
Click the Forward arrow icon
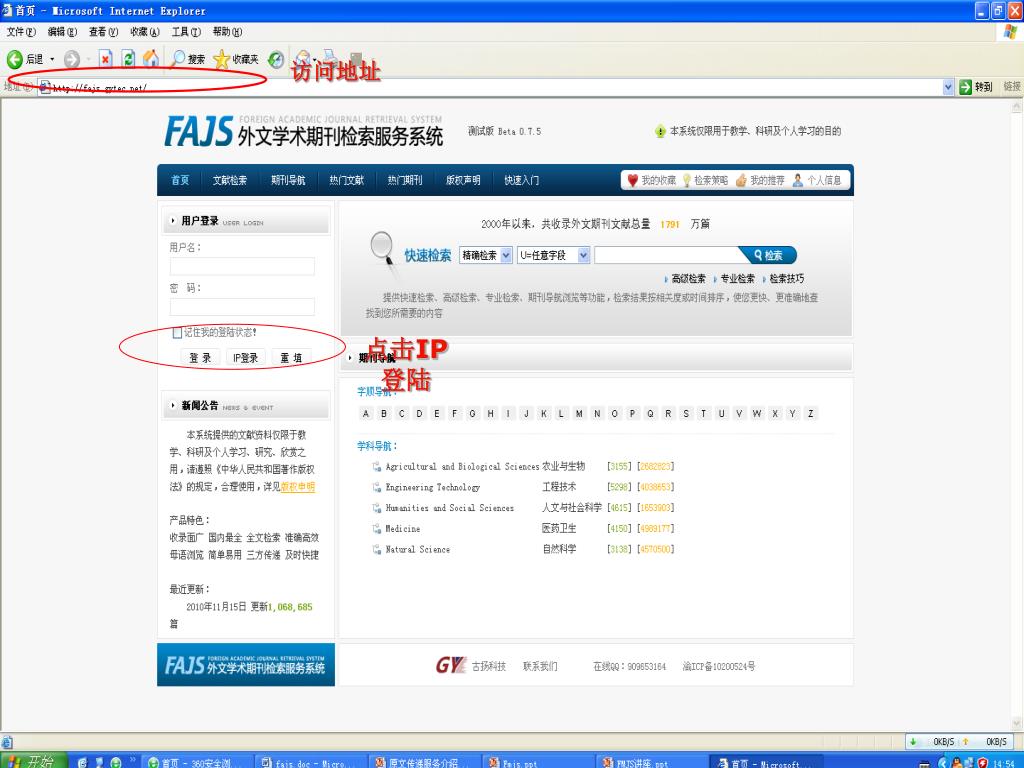[72, 59]
